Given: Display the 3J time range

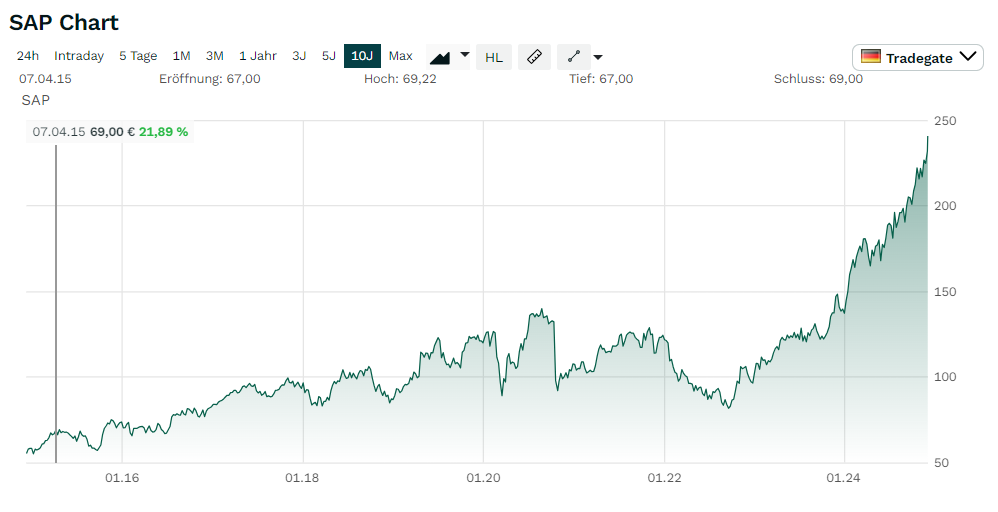Looking at the screenshot, I should tap(299, 56).
